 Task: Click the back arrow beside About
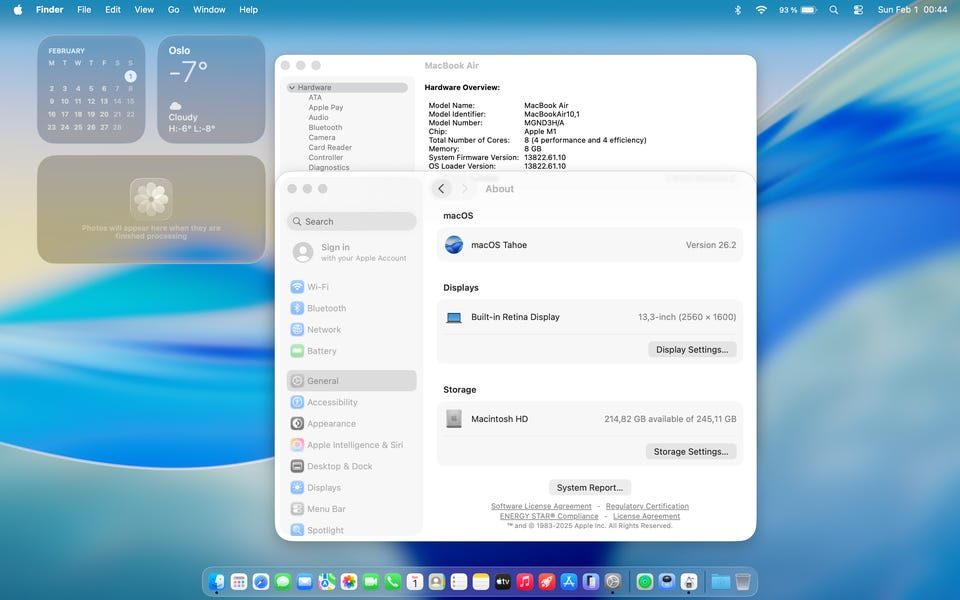441,189
